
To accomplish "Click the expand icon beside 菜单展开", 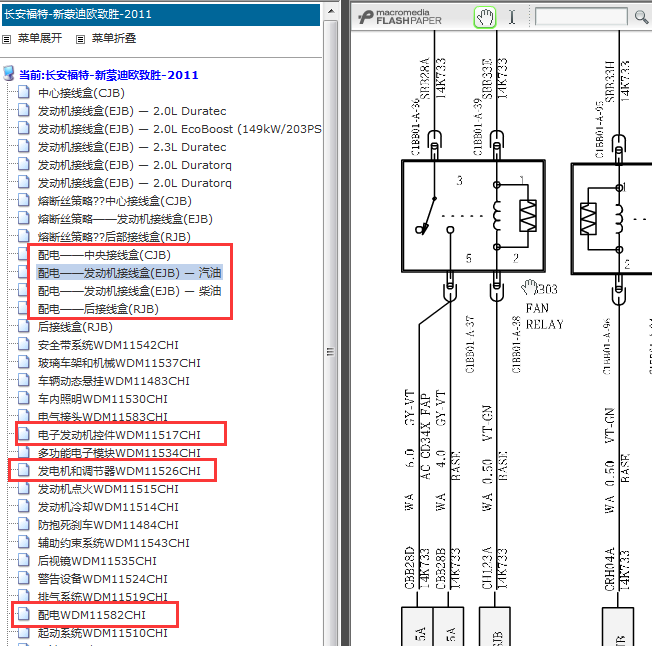I will coord(7,39).
